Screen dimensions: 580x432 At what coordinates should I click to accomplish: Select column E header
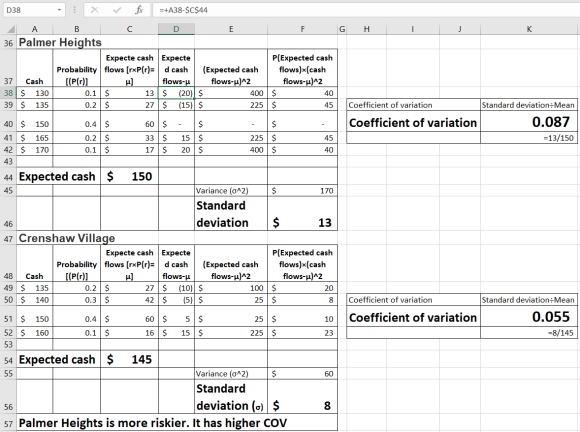click(231, 29)
